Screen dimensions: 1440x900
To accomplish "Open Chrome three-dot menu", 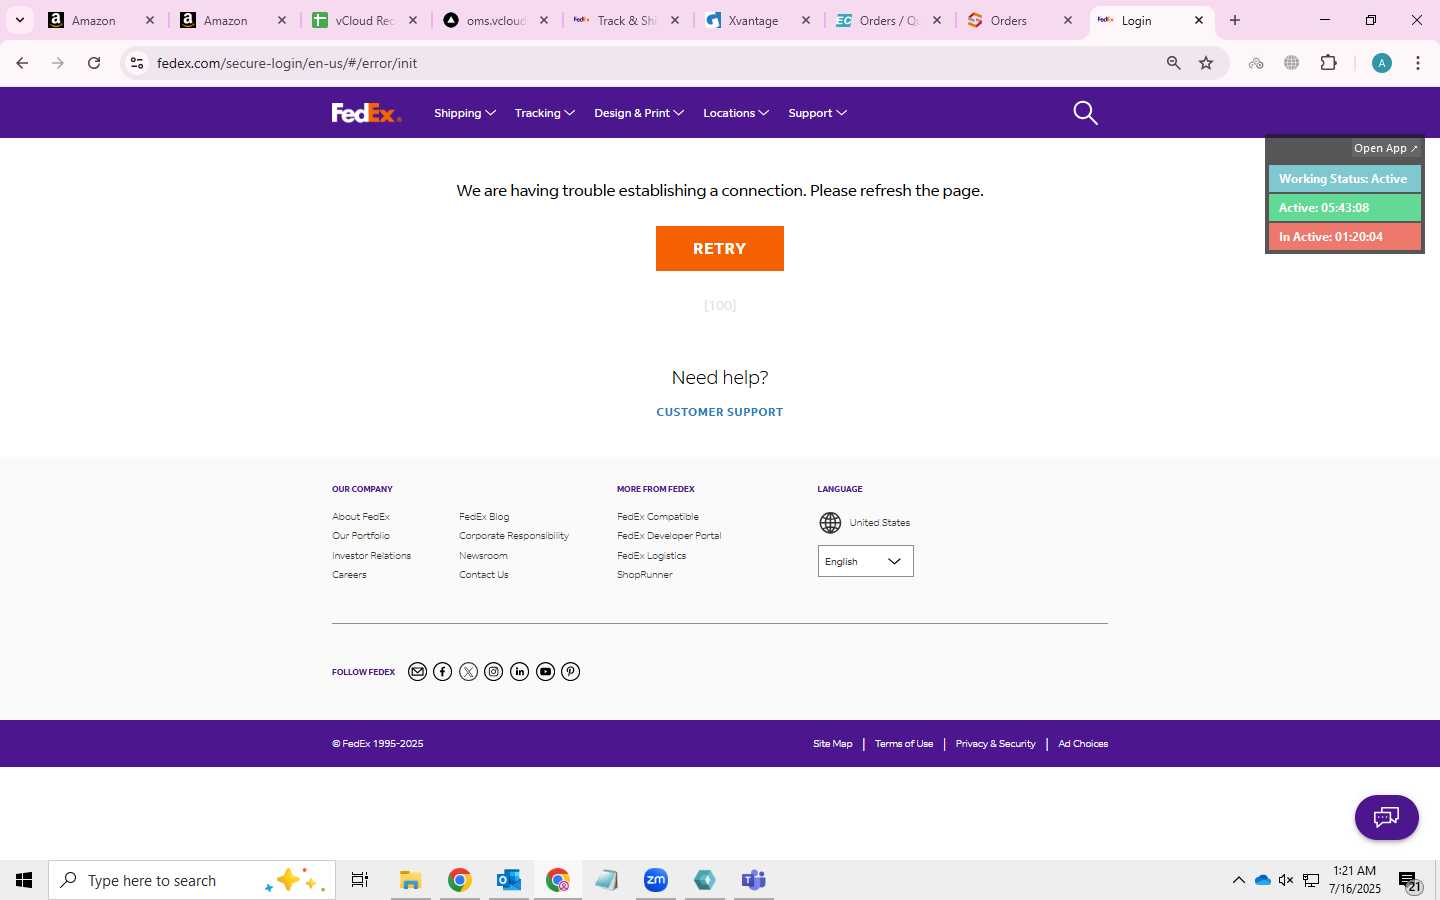I will coord(1418,63).
